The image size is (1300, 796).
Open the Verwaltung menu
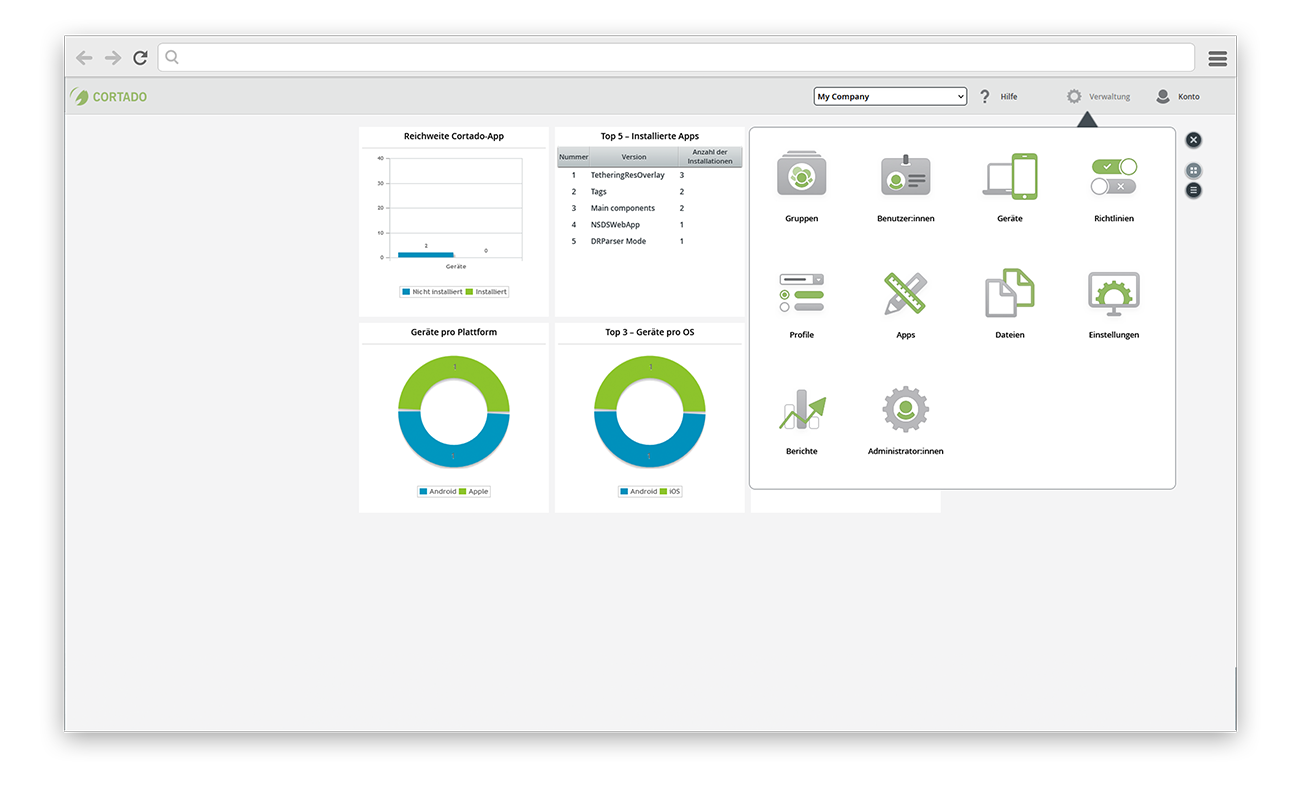pos(1097,97)
